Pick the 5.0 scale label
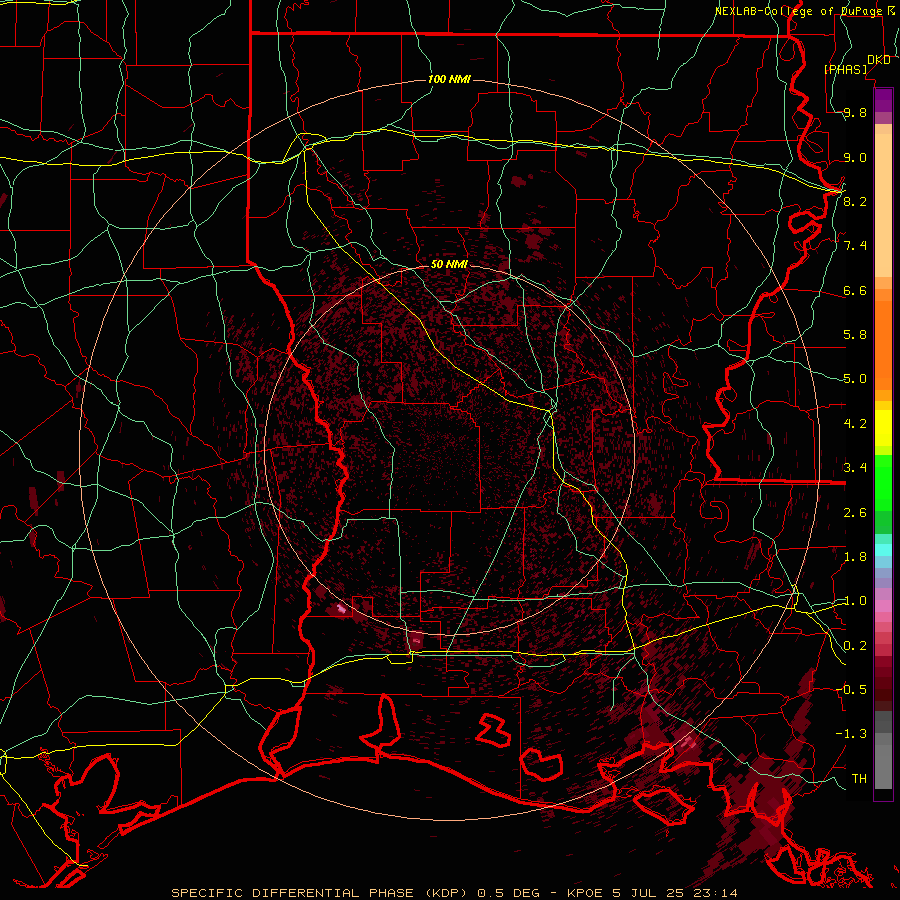This screenshot has height=900, width=900. click(x=855, y=379)
